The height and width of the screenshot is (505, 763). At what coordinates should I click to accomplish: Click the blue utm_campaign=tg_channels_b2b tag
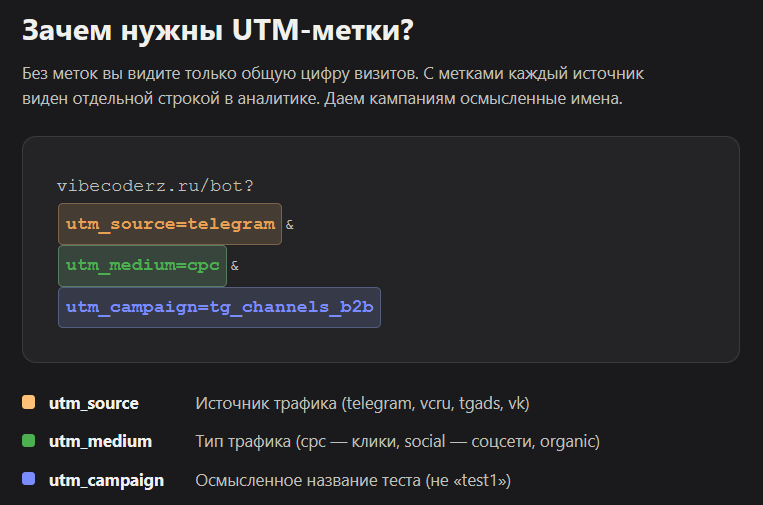tap(219, 307)
